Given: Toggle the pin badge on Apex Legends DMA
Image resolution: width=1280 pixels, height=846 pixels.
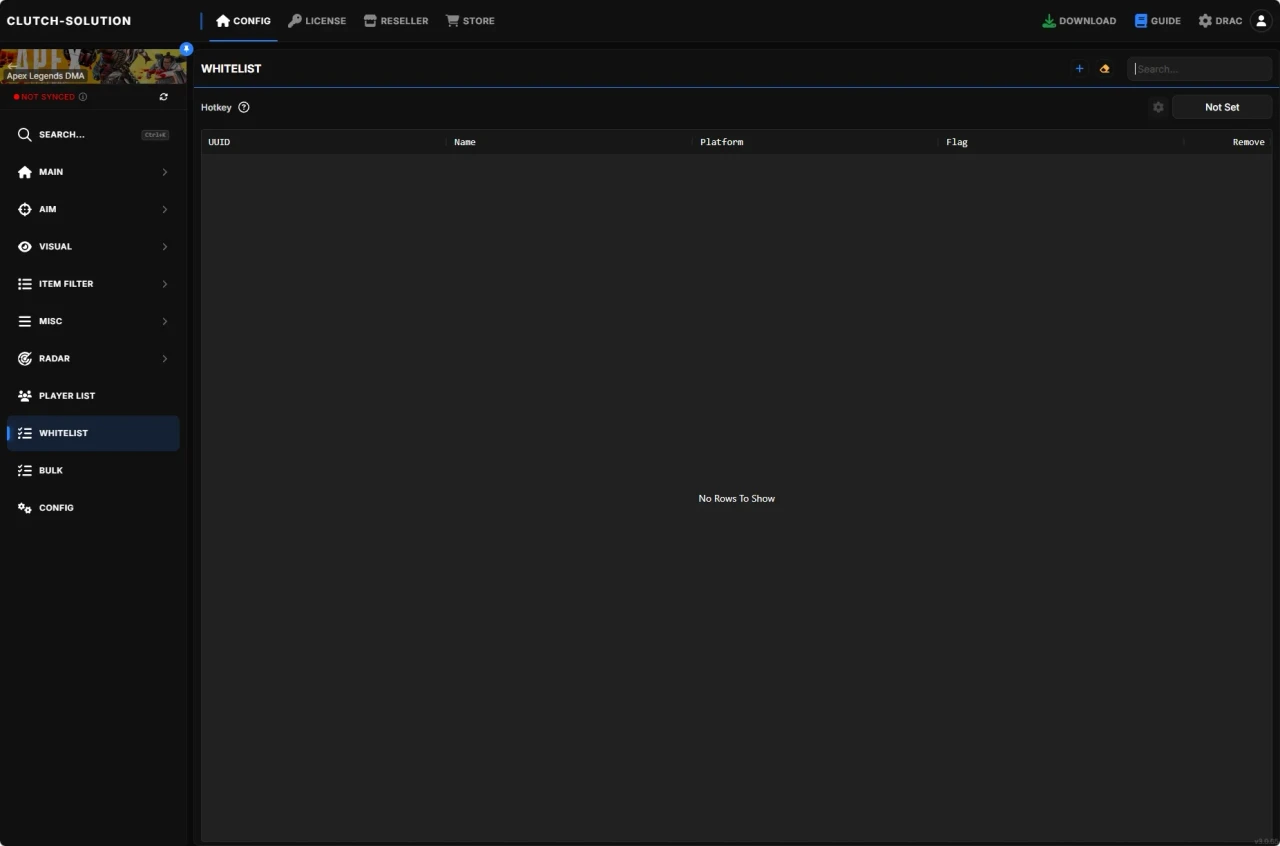Looking at the screenshot, I should click(186, 48).
